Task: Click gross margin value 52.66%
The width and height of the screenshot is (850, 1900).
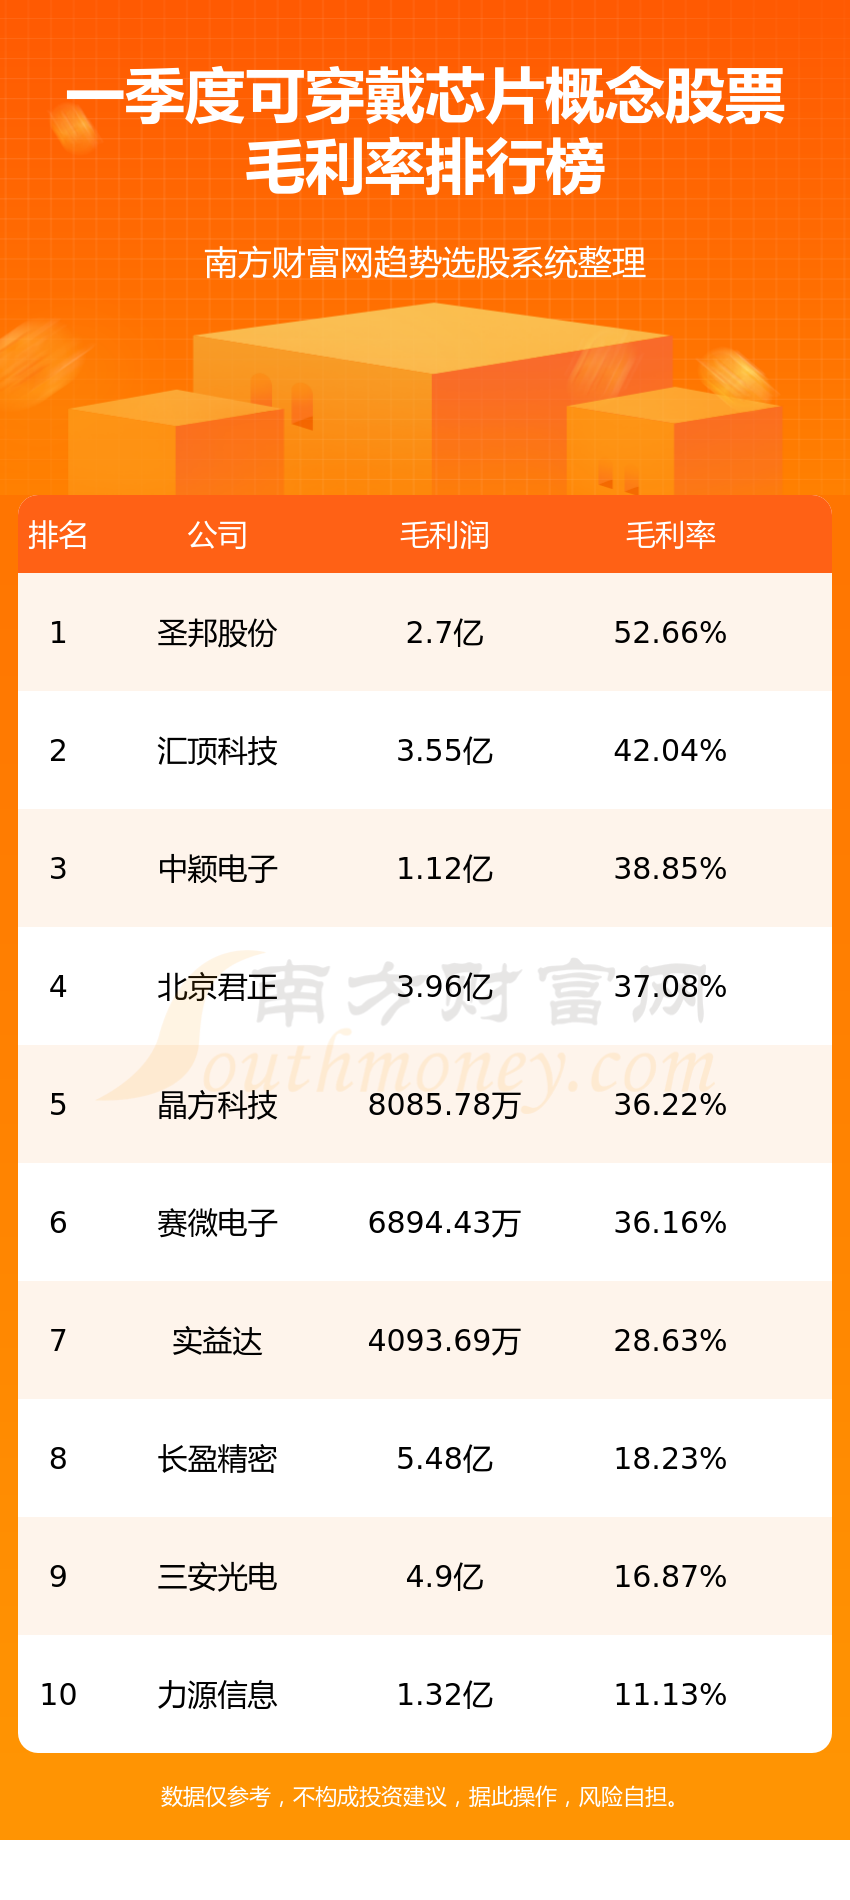Action: tap(670, 633)
